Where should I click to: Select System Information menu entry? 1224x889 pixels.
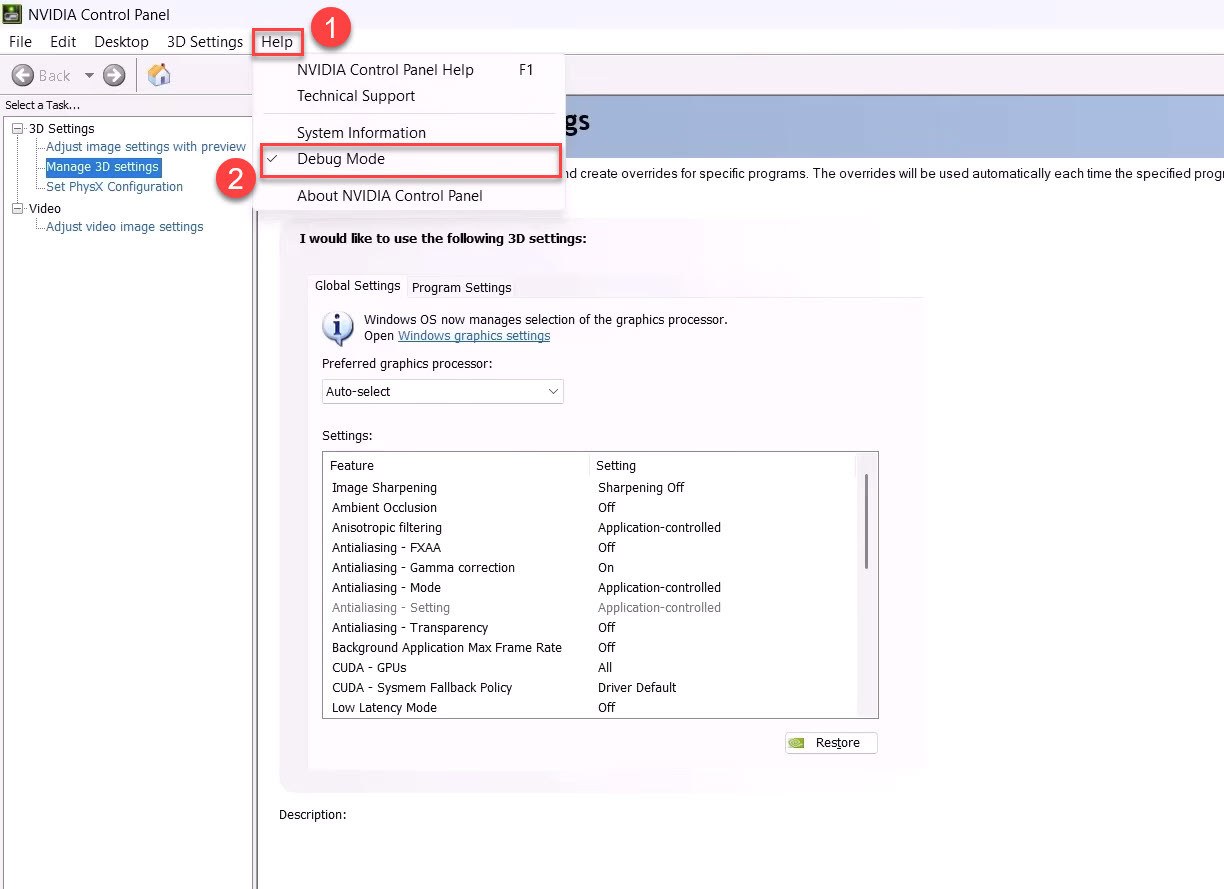361,133
